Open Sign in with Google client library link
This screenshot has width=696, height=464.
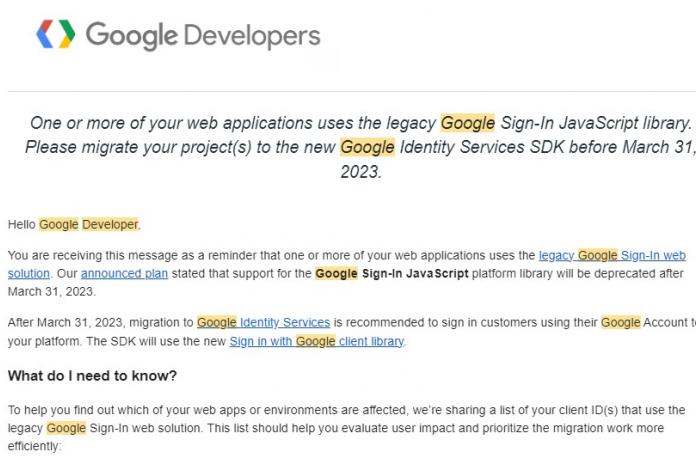(317, 341)
